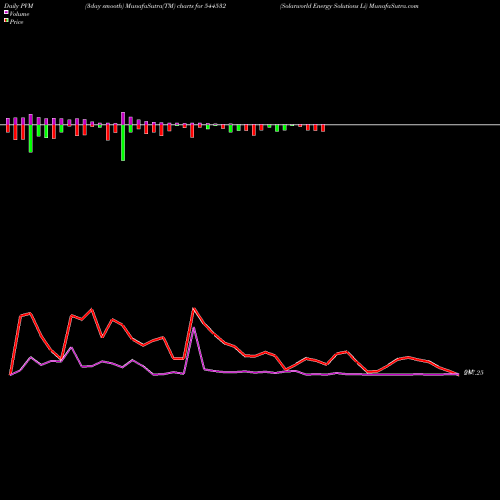Click the Volume legend color swatch
500x500 pixels.
[6, 12]
